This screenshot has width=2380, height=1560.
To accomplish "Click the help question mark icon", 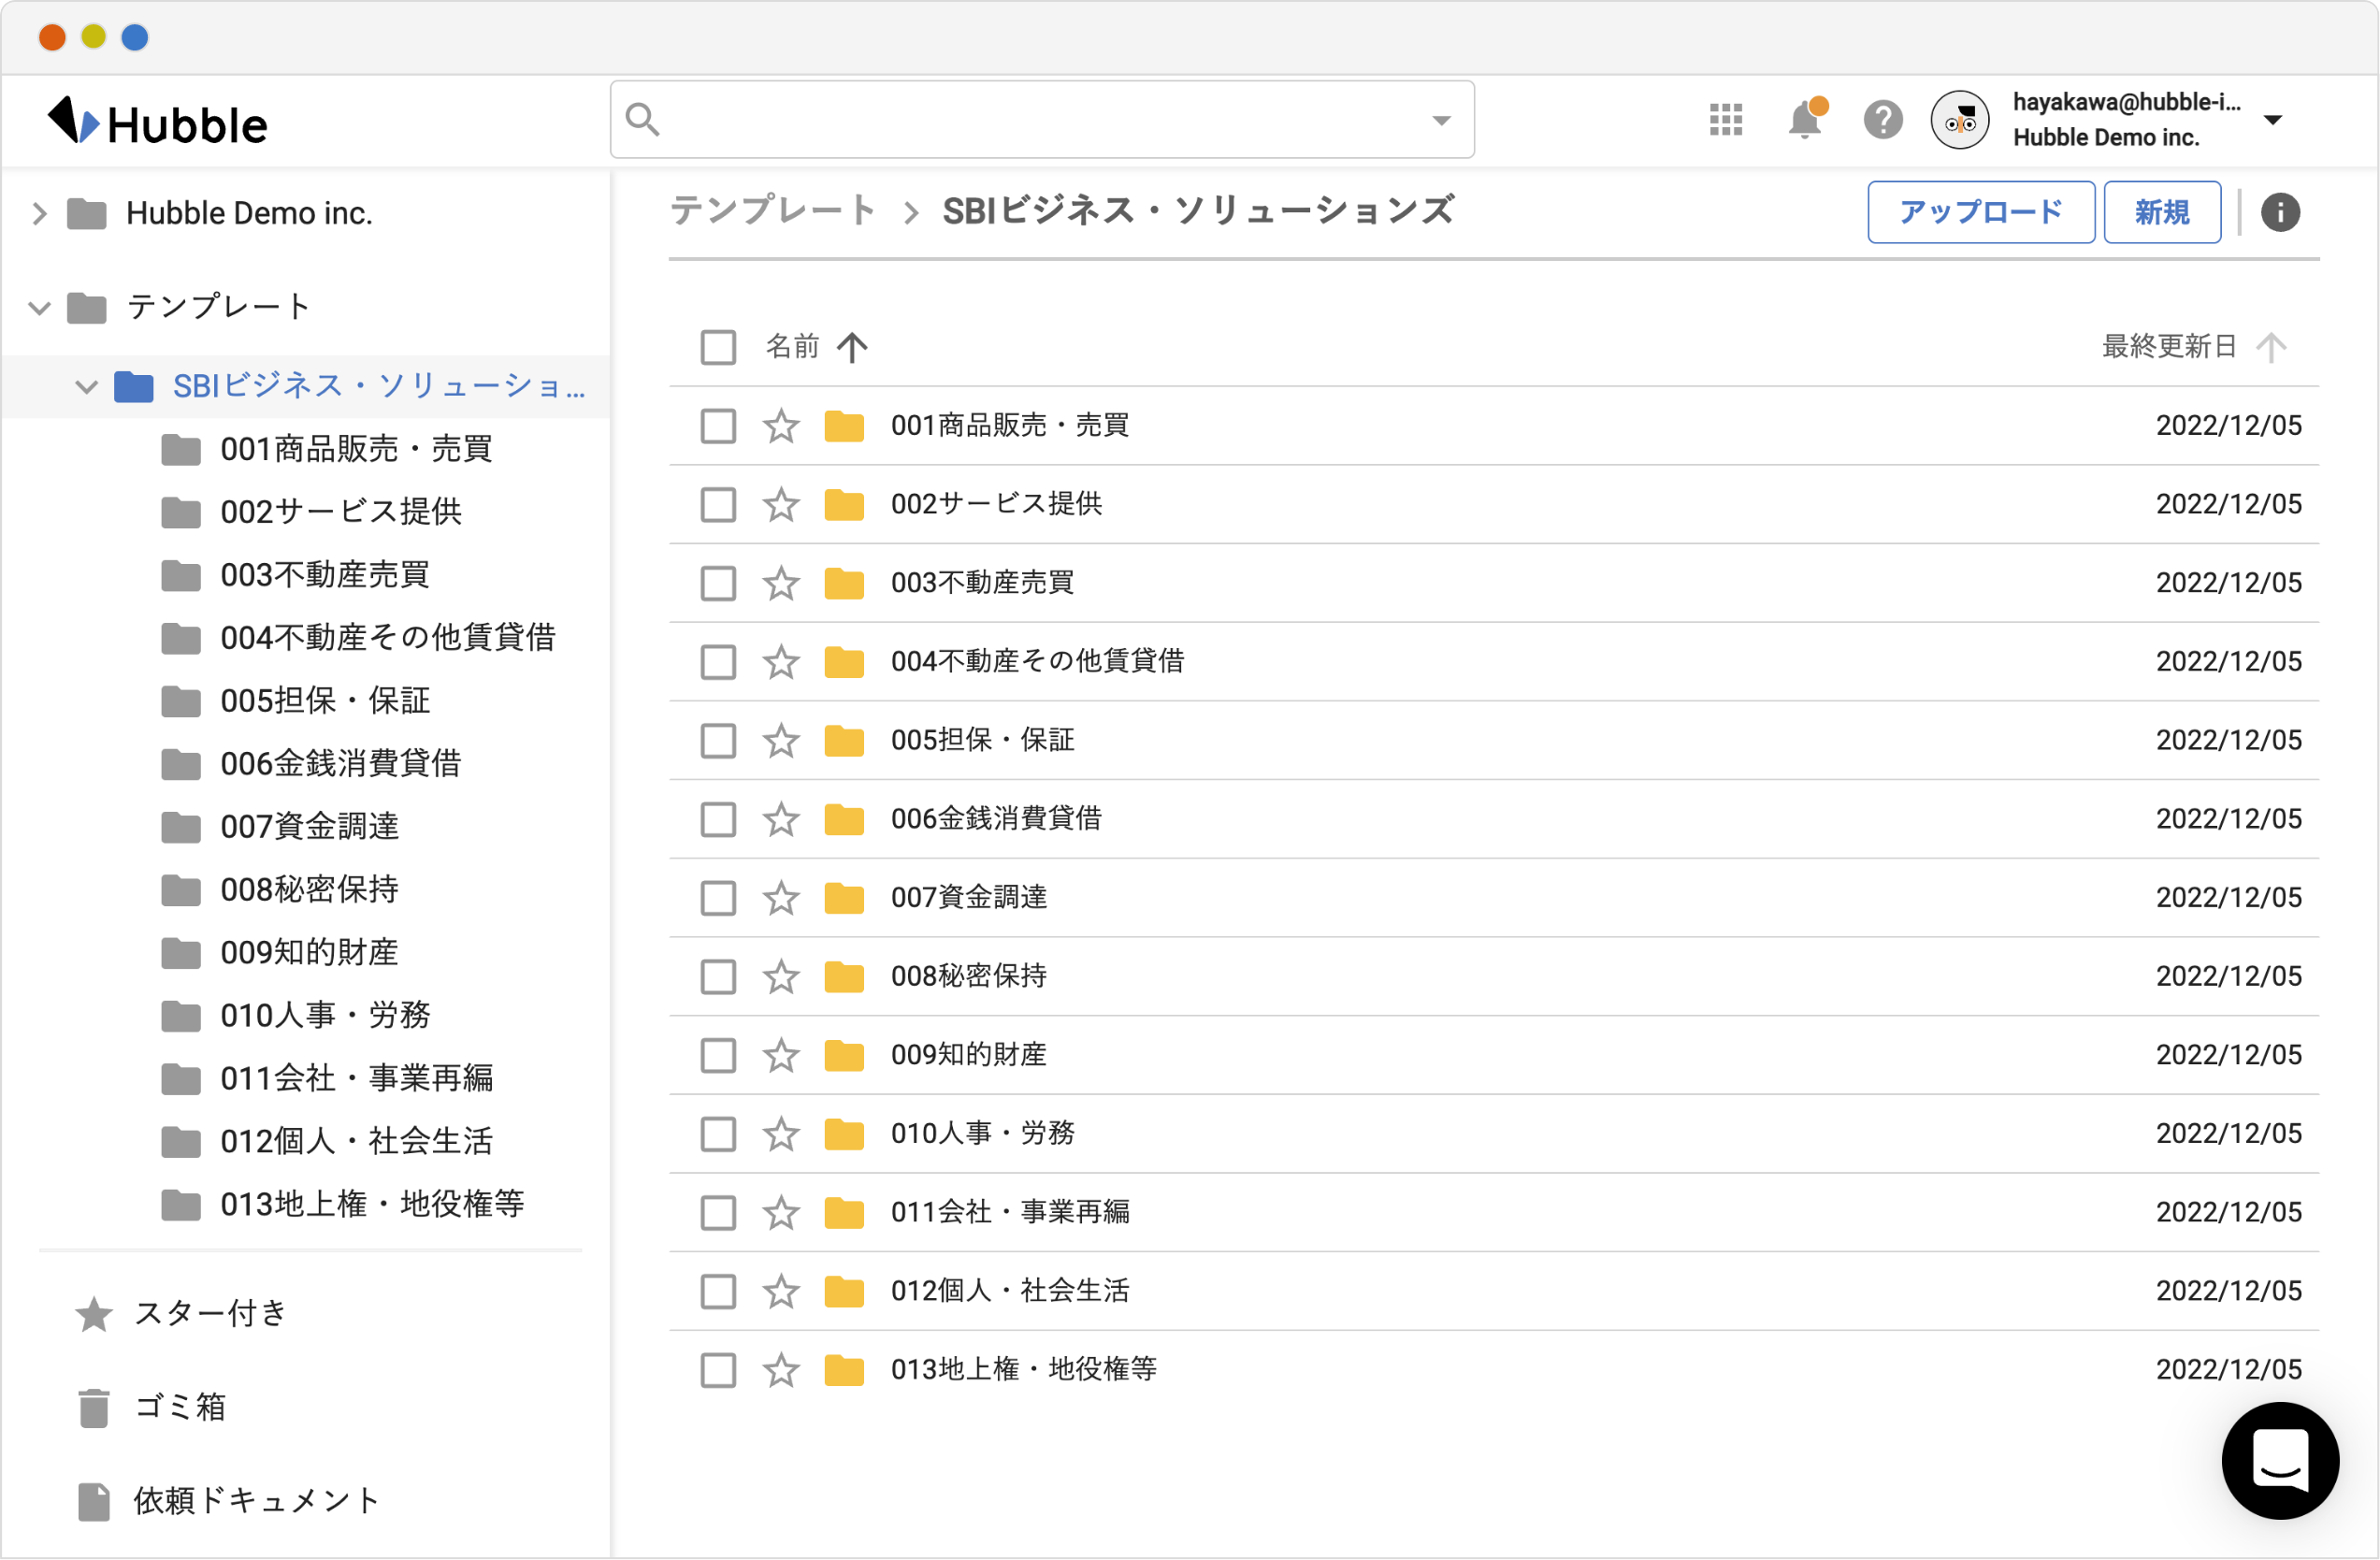I will pyautogui.click(x=1883, y=120).
